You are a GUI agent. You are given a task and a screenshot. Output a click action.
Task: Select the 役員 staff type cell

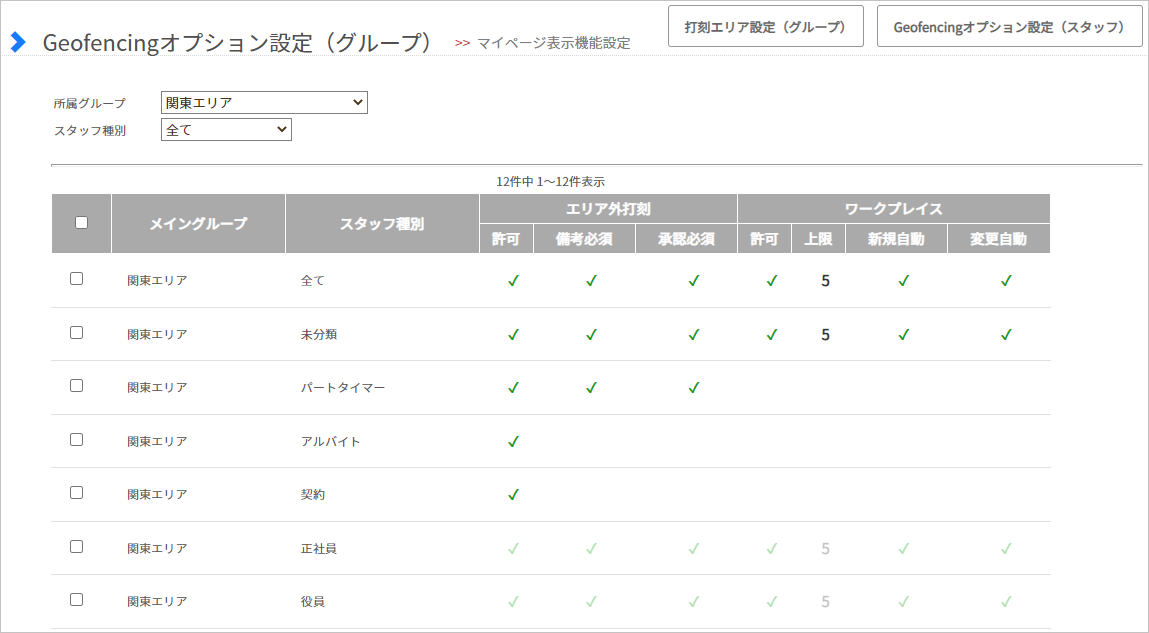pos(313,601)
